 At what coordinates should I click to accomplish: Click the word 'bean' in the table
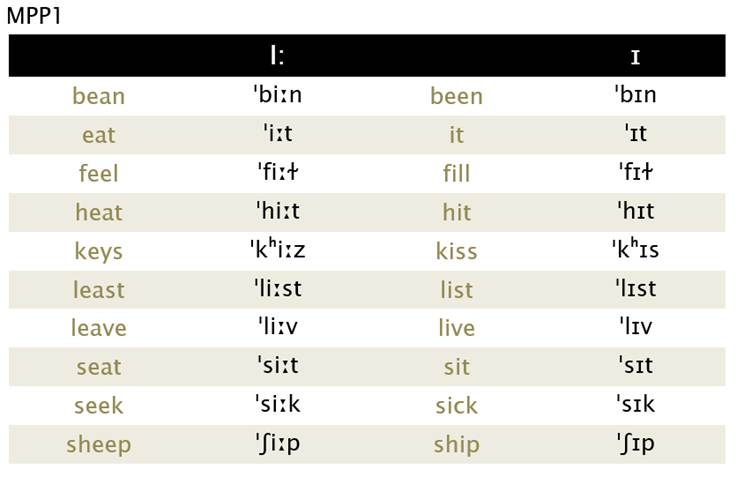[99, 96]
